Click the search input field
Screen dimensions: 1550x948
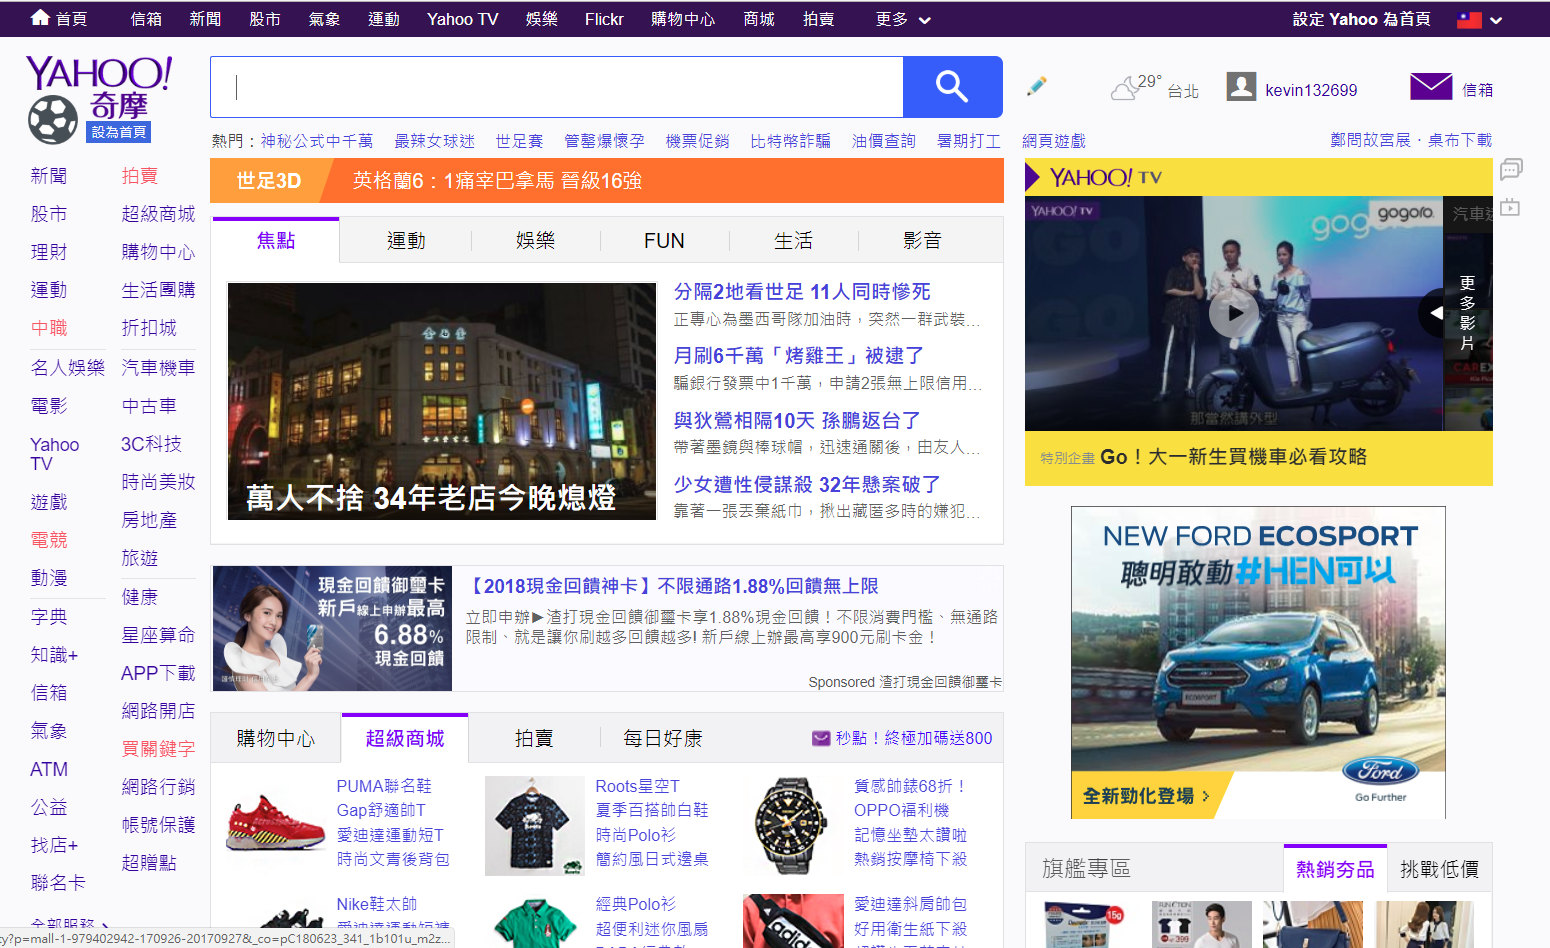[557, 87]
